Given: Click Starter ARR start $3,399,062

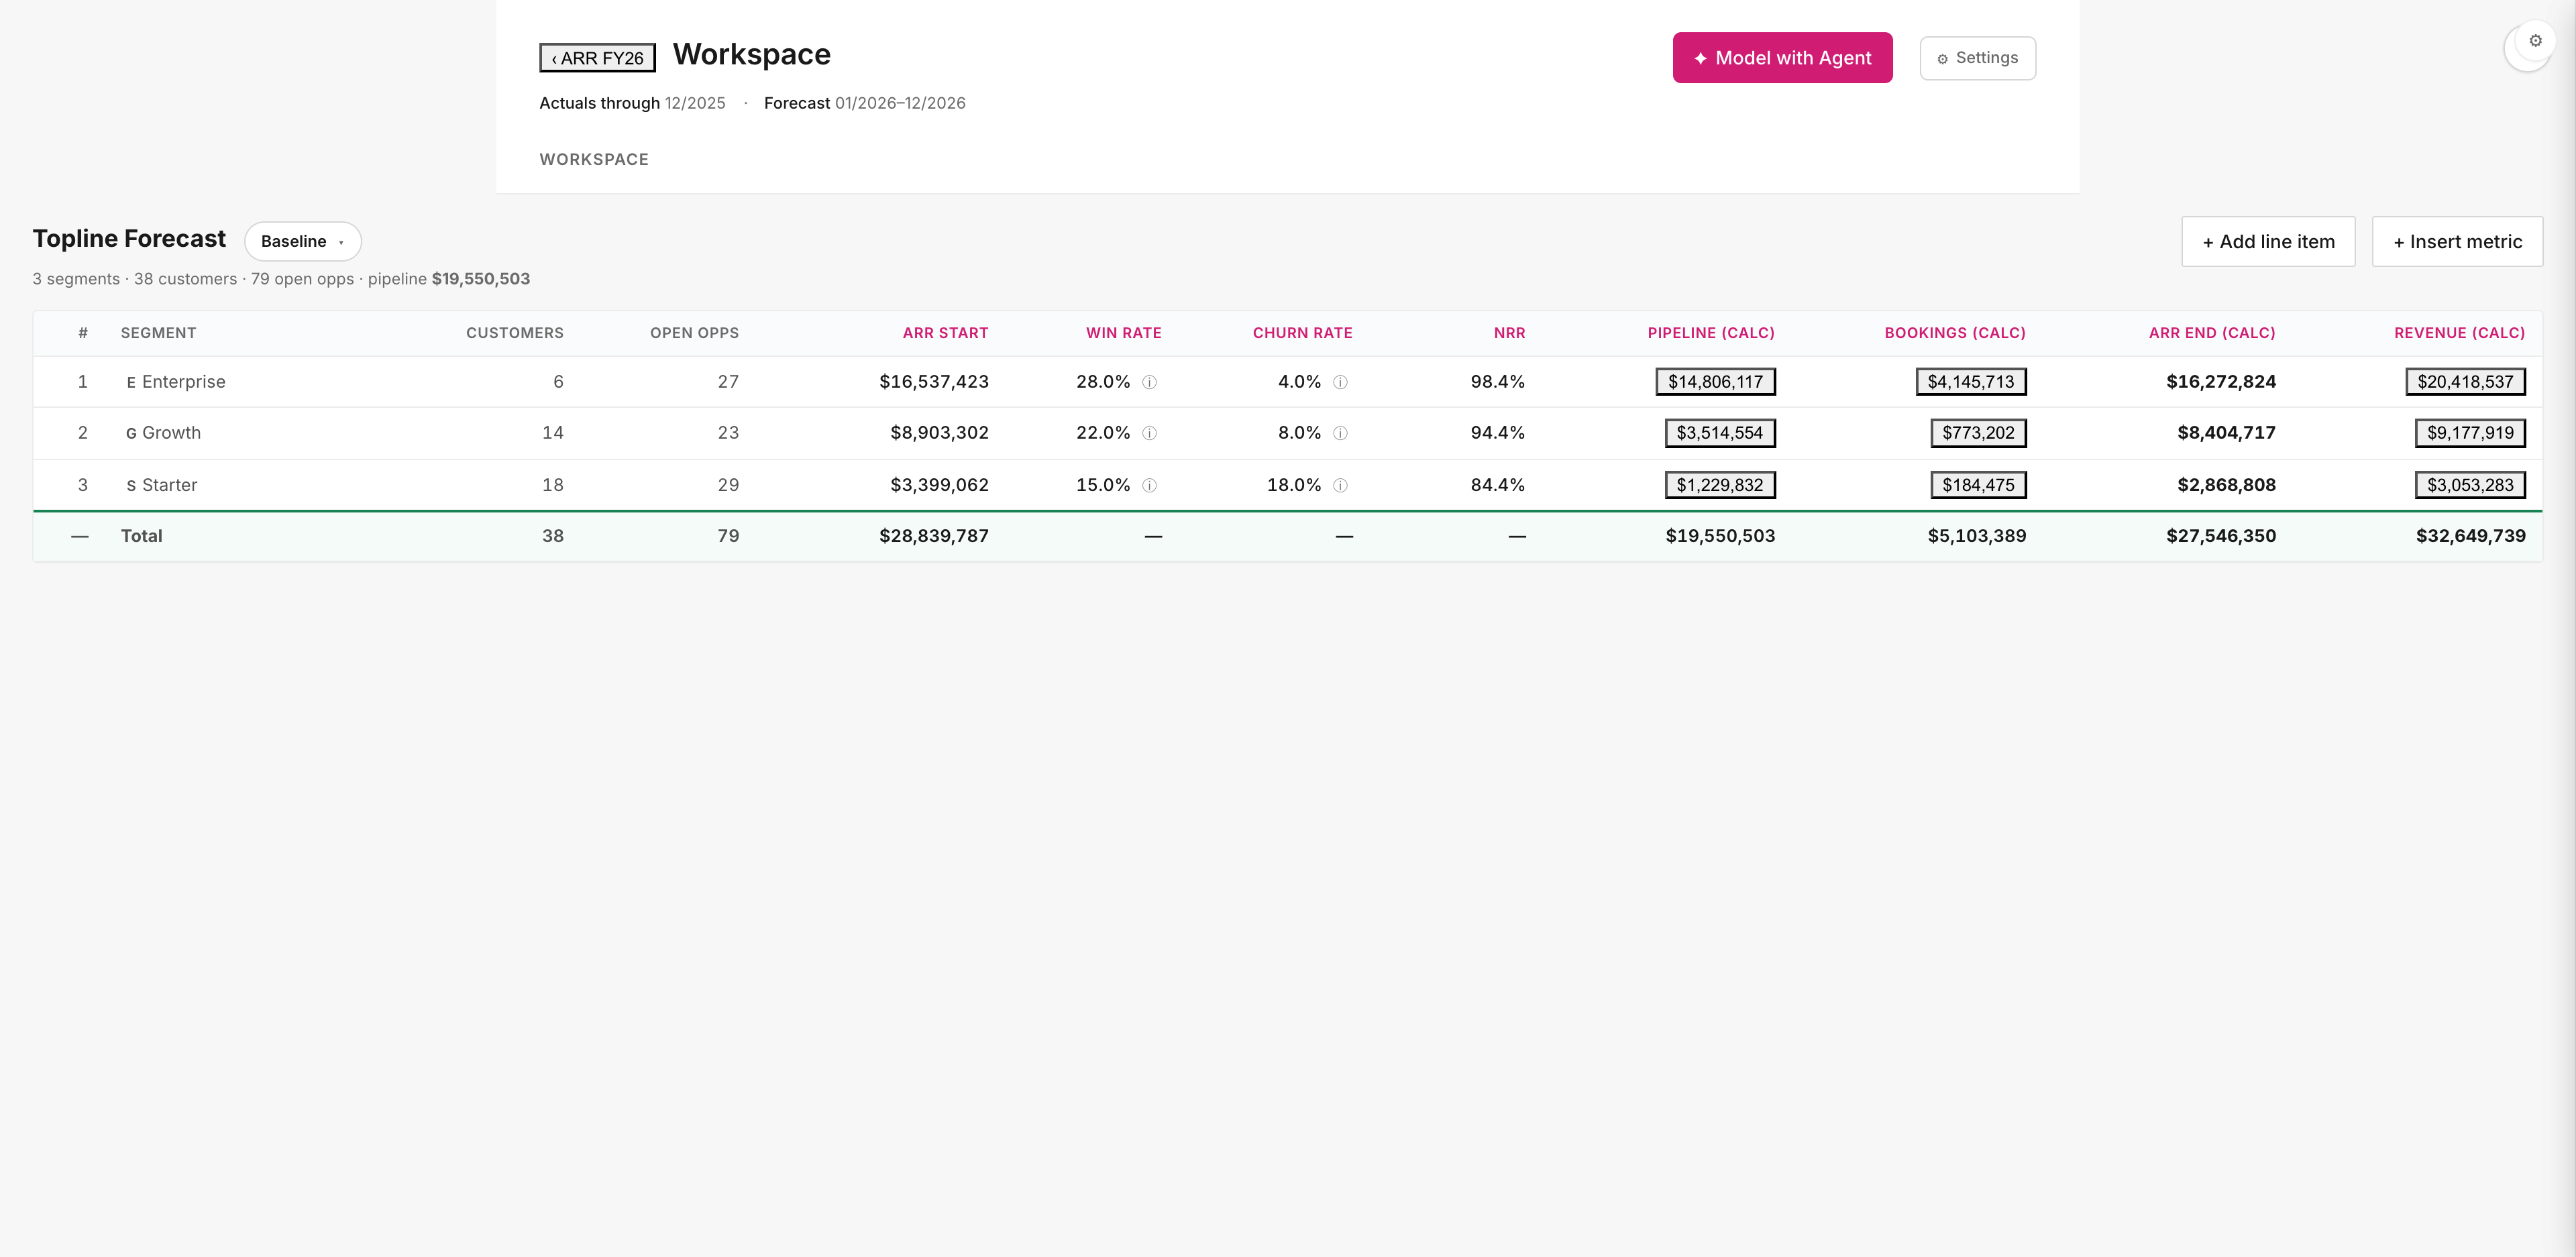Looking at the screenshot, I should point(939,485).
